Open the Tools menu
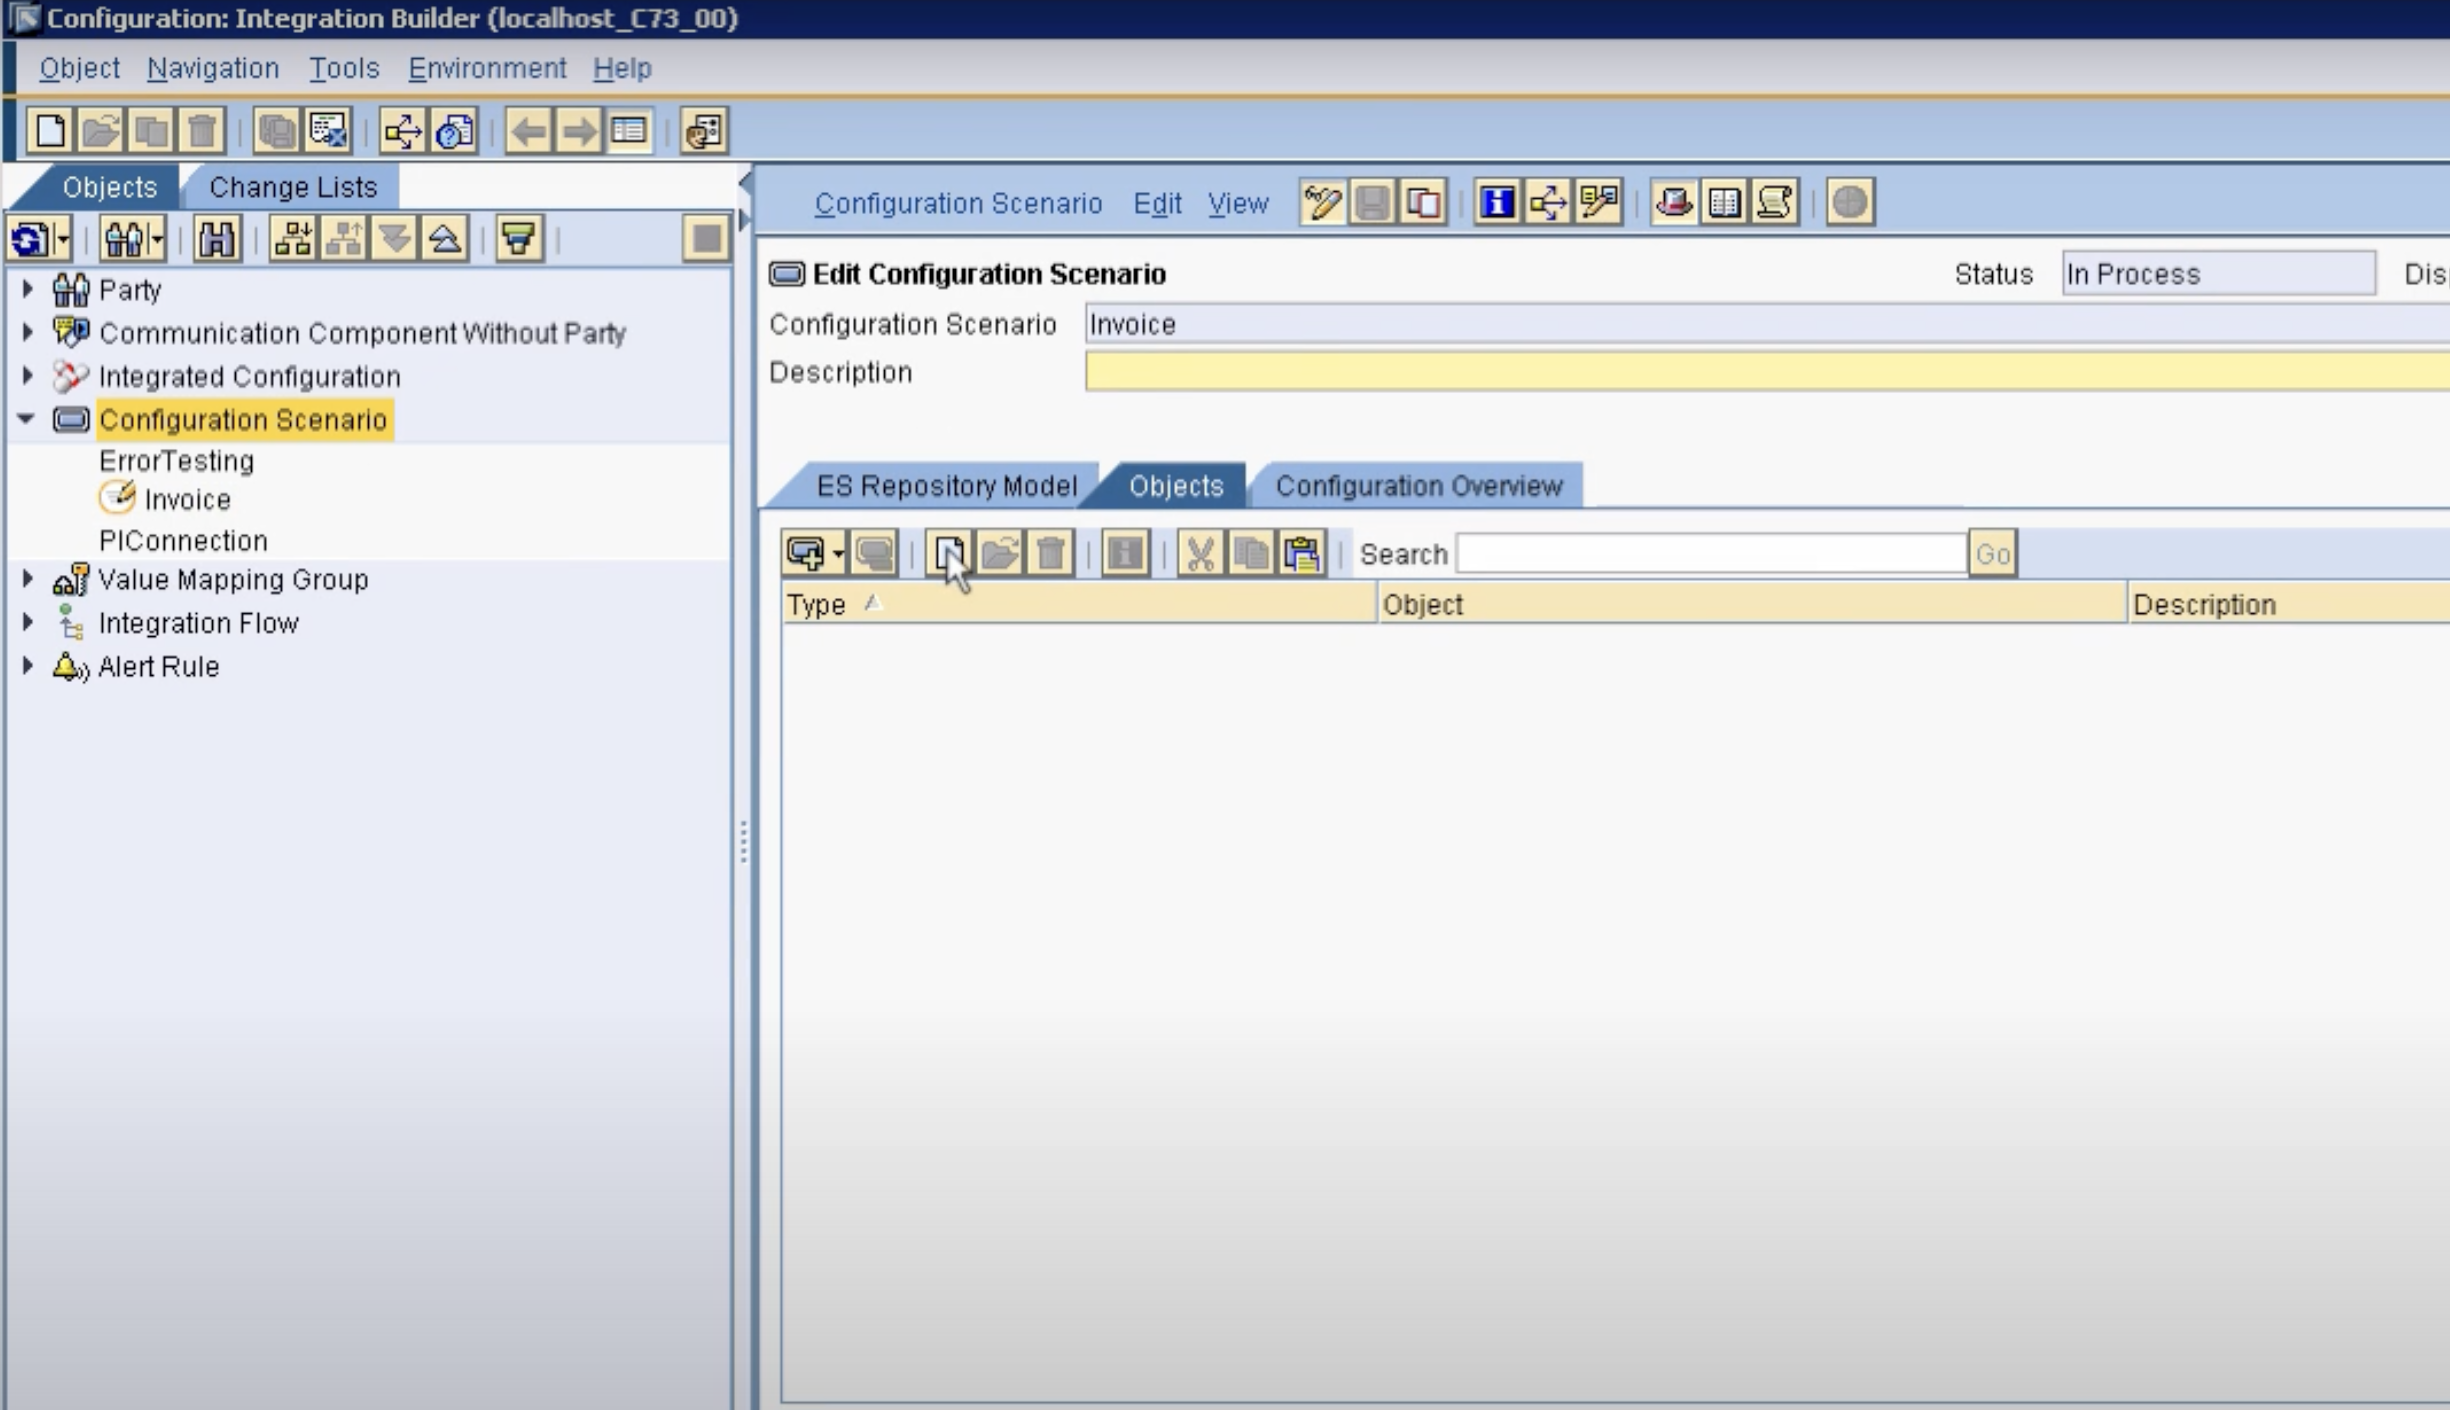This screenshot has width=2450, height=1410. click(343, 68)
